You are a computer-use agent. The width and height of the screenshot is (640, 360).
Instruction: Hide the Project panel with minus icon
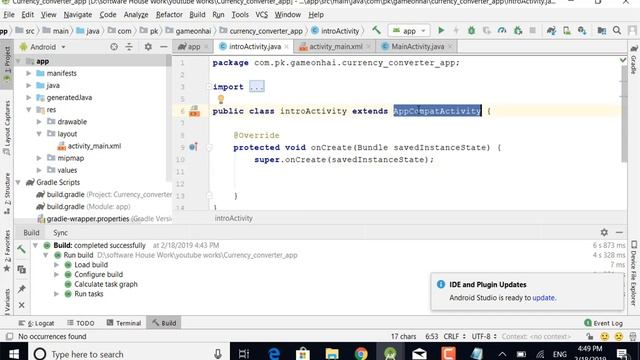164,47
